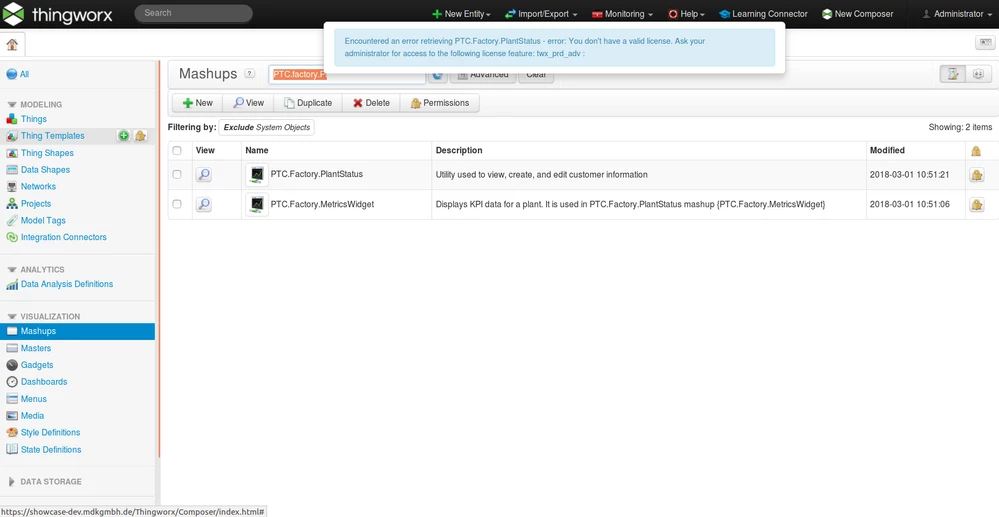Click the Style Definitions icon
The image size is (999, 517).
(x=11, y=433)
